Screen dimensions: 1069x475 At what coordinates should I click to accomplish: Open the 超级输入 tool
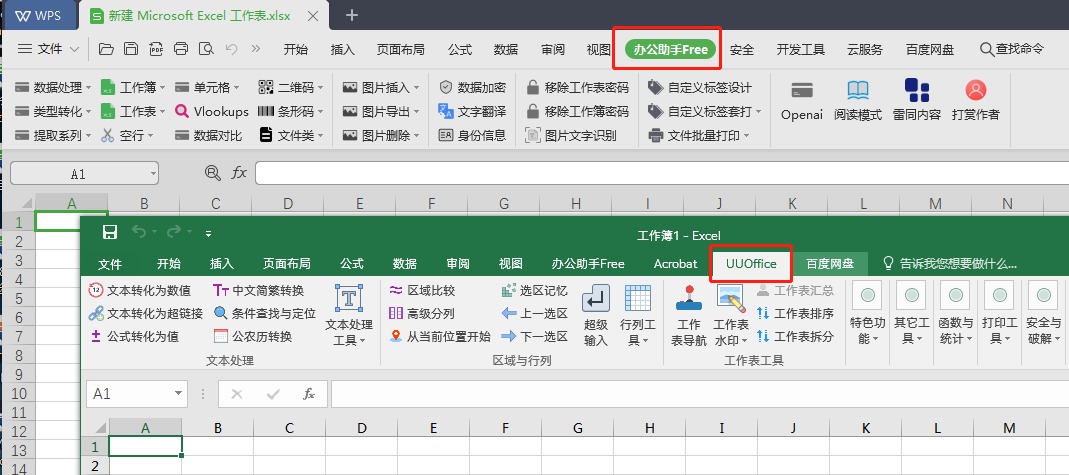coord(596,316)
